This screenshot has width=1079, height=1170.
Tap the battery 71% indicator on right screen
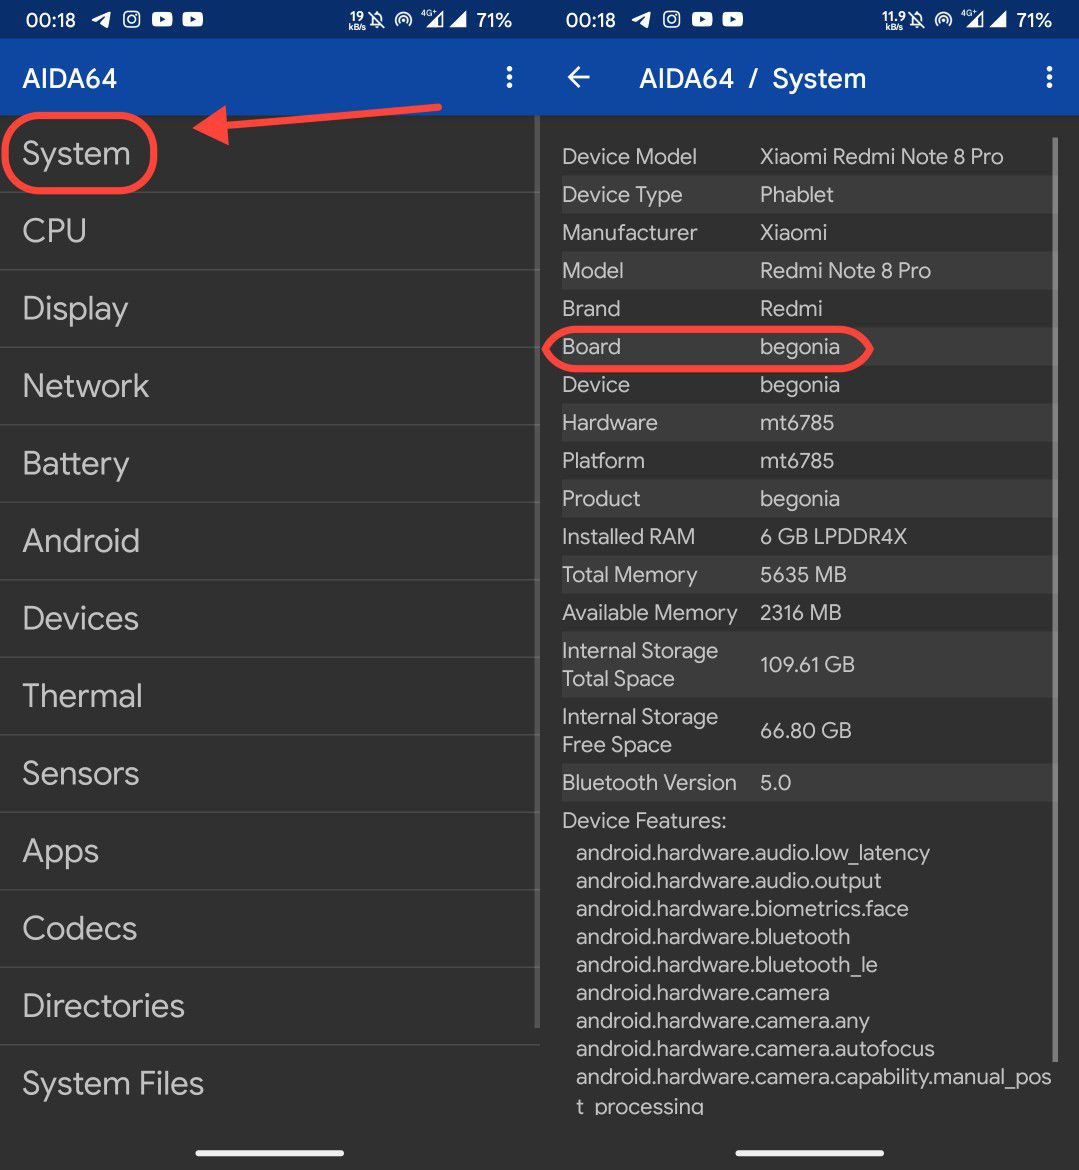click(1033, 20)
